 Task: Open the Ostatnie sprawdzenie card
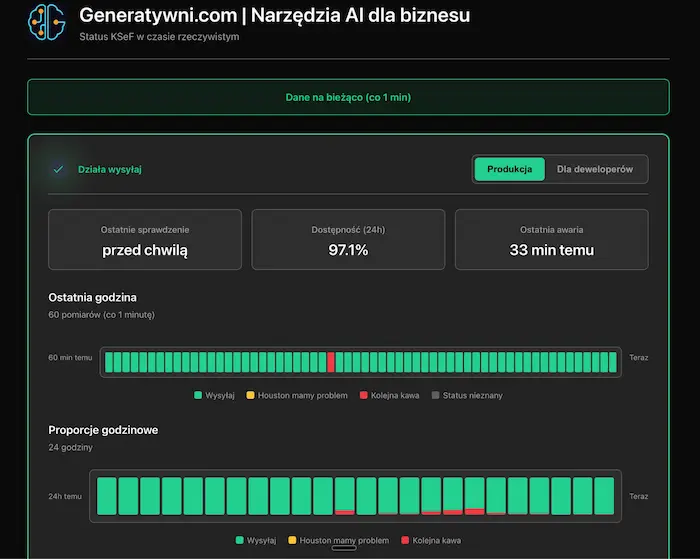(145, 239)
